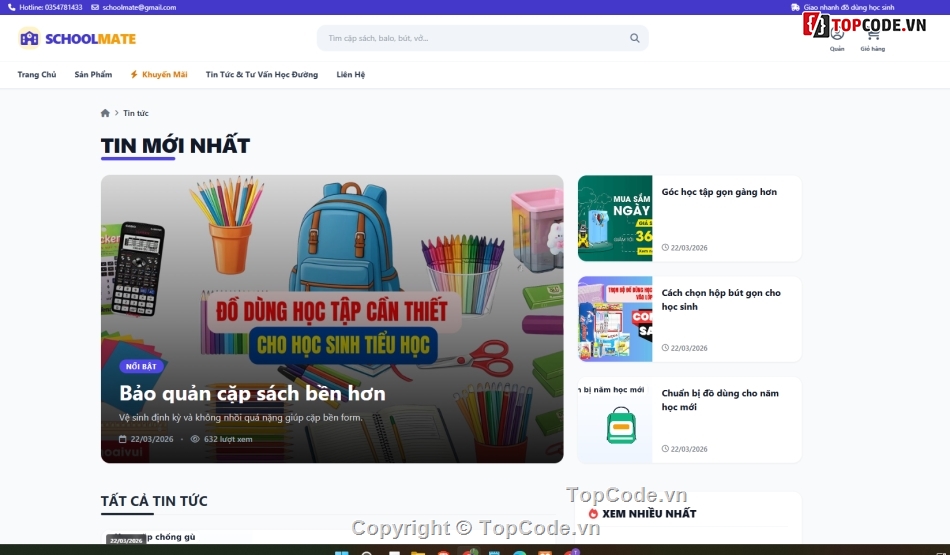
Task: Click date 22/03/2026 on featured article
Action: click(x=152, y=439)
